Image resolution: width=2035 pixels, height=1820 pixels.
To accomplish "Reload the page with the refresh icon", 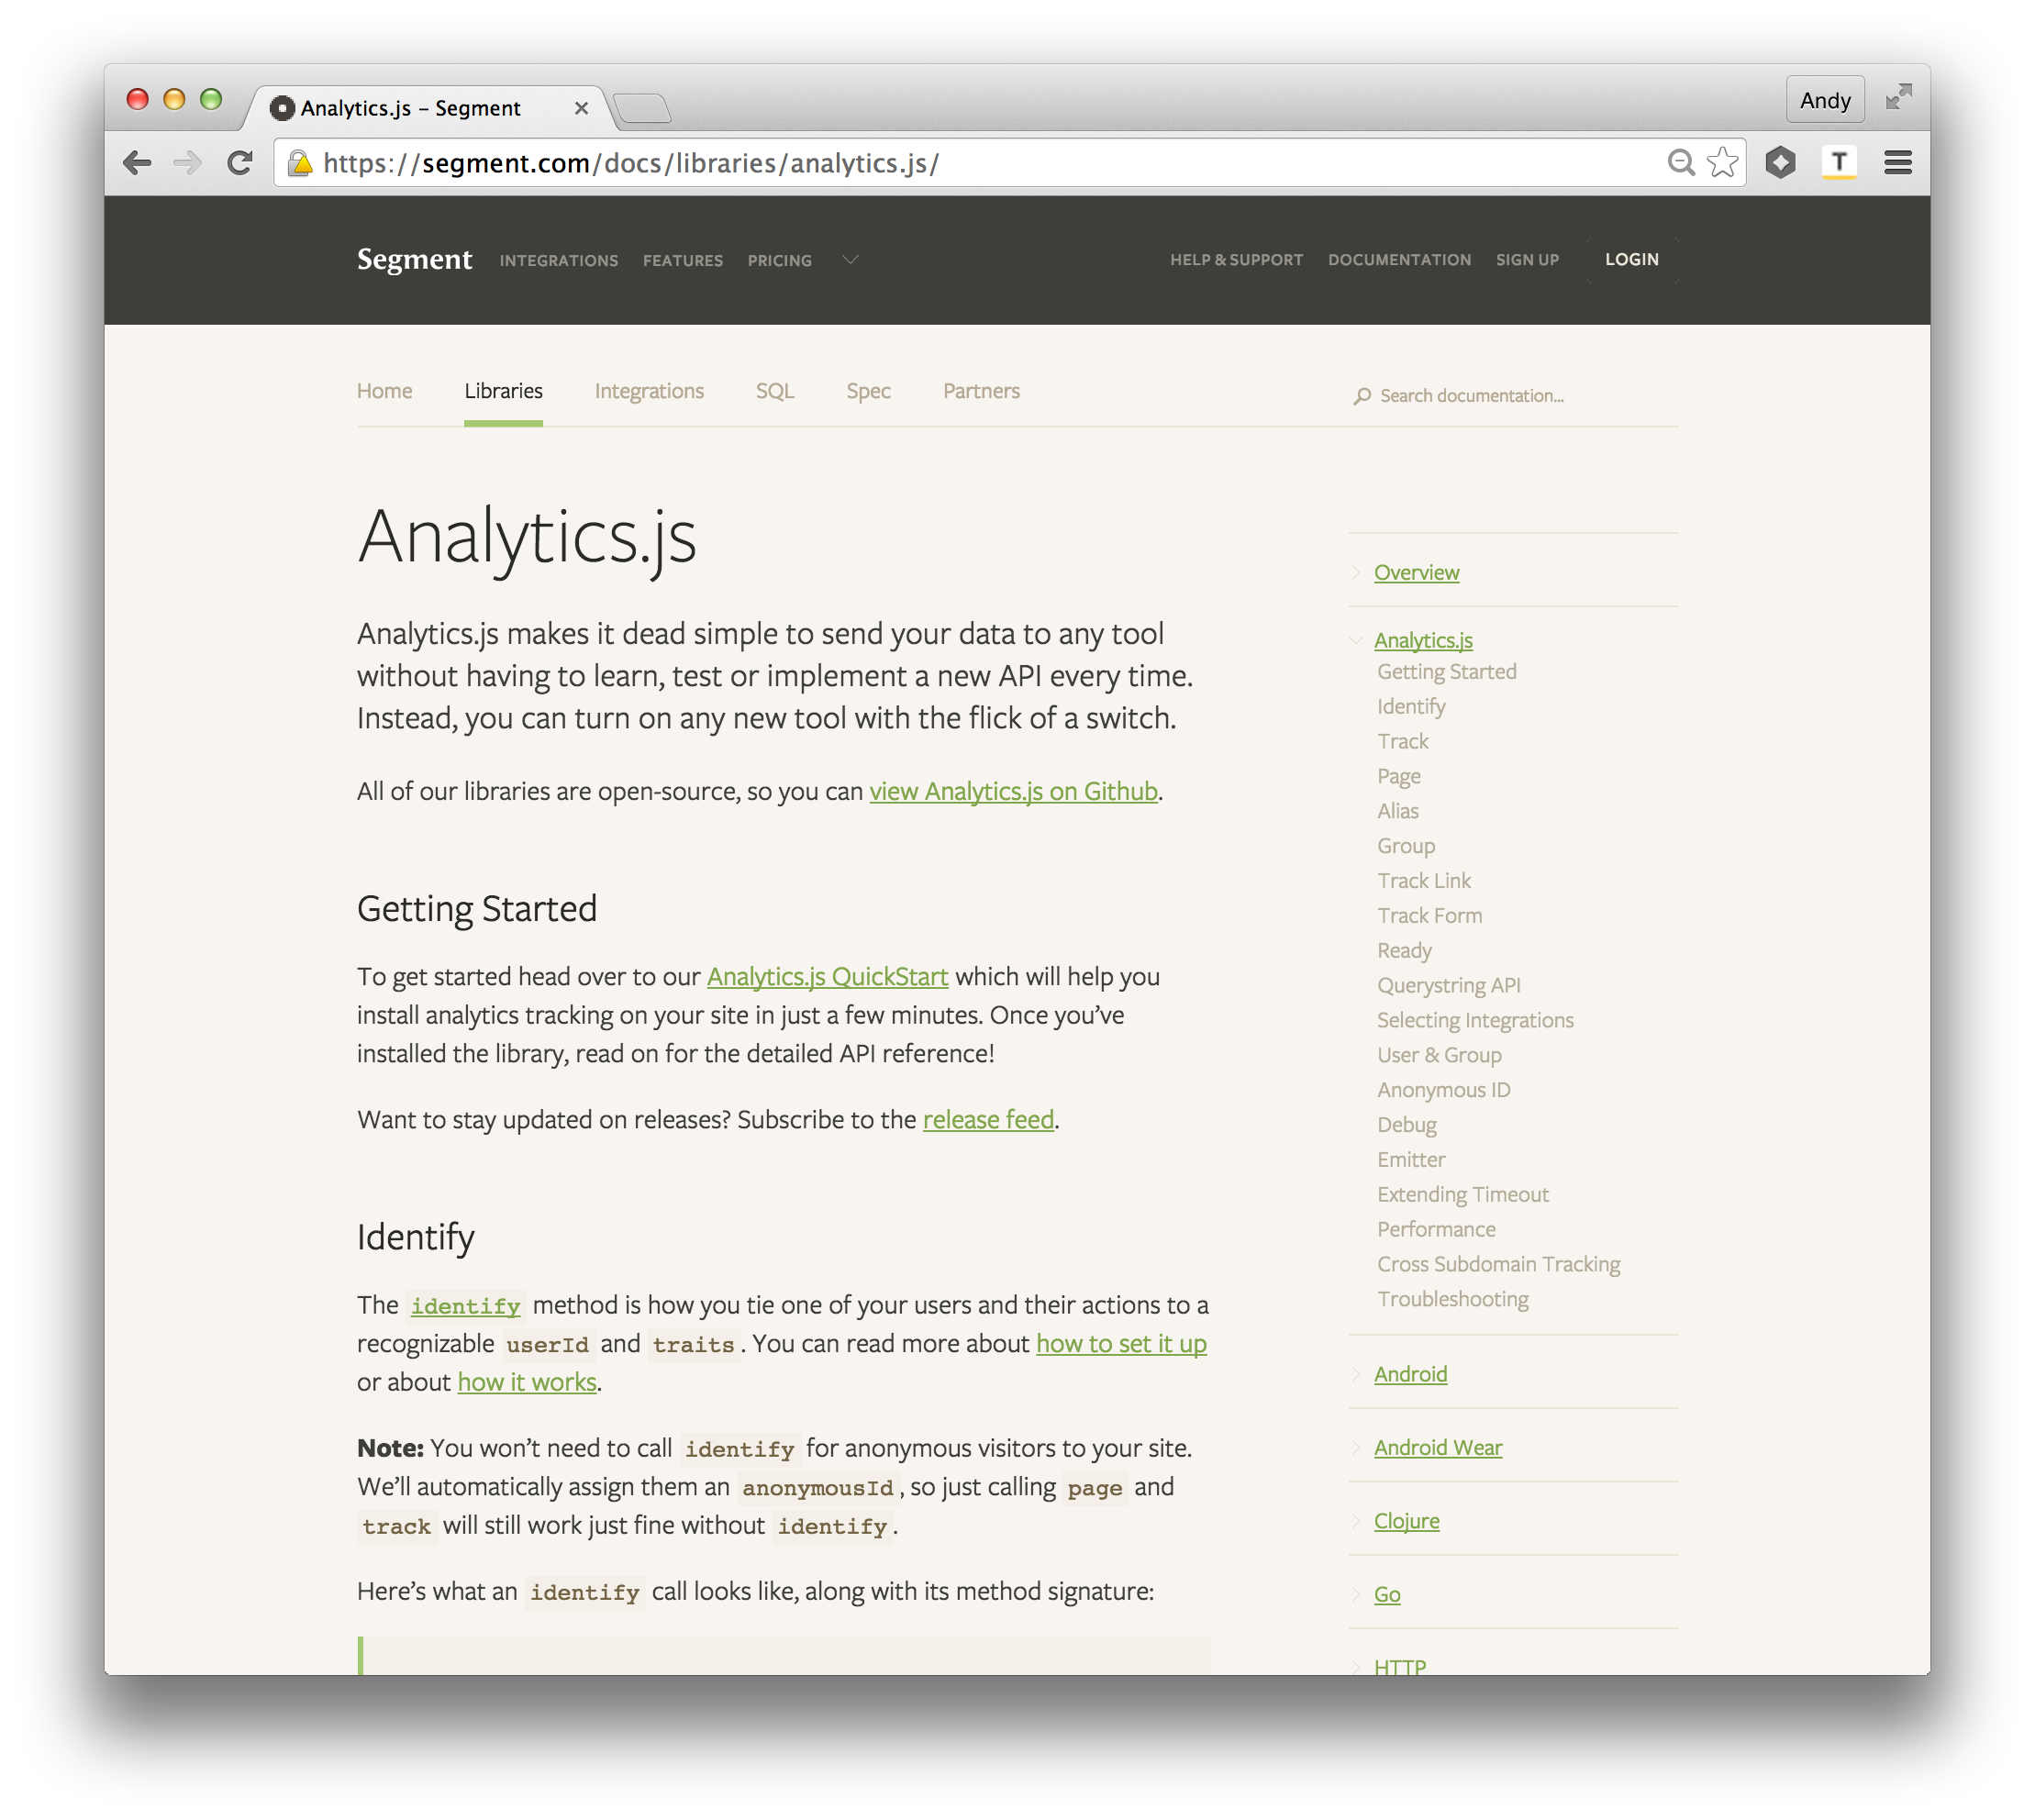I will point(240,163).
